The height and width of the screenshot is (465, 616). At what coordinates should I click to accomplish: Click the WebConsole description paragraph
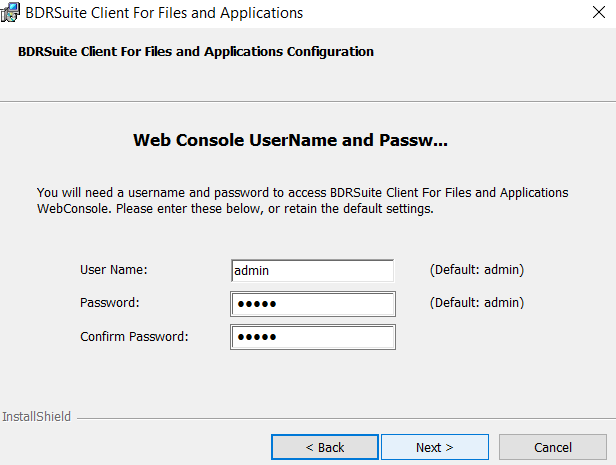(302, 200)
